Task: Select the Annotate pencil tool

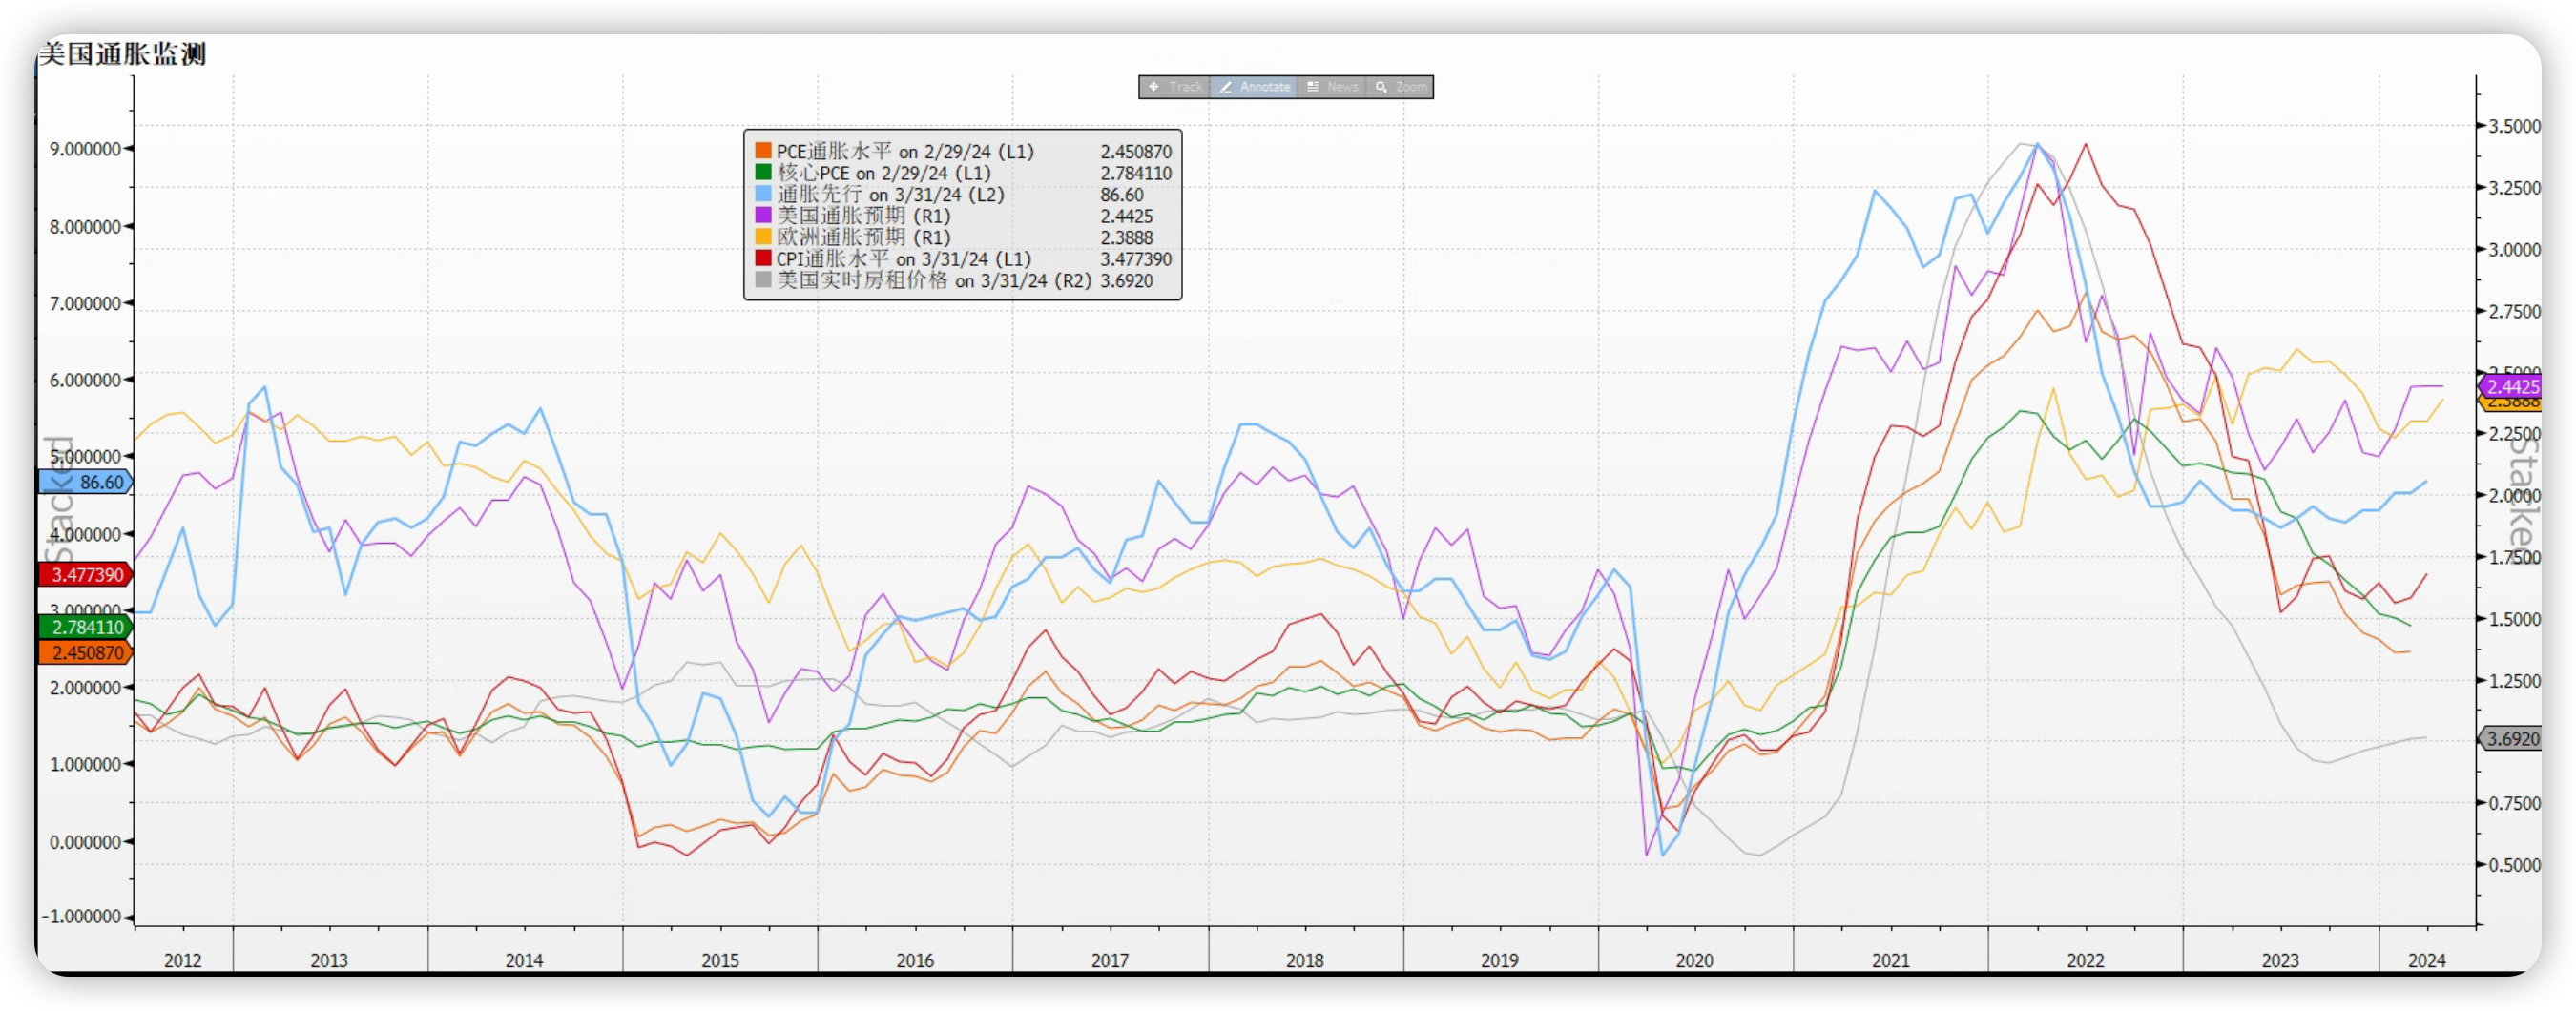Action: [1254, 87]
